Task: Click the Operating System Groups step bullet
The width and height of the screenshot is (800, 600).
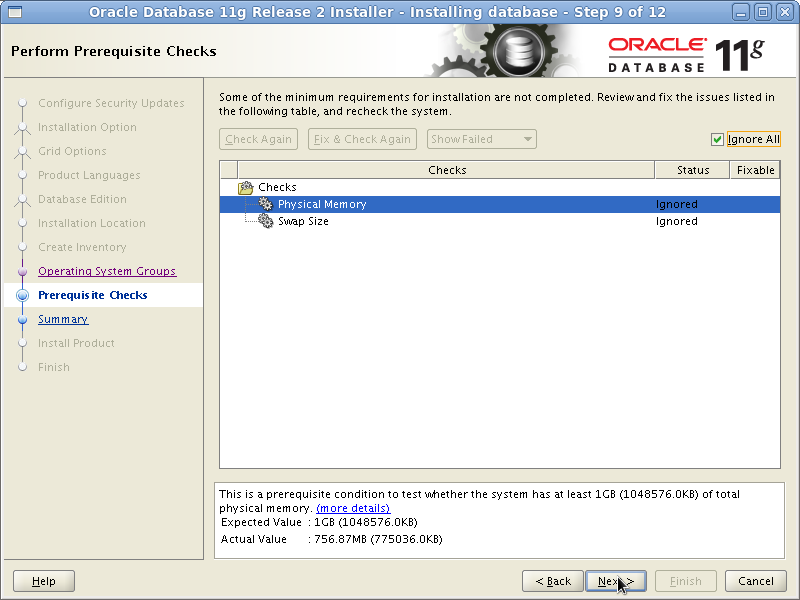Action: pyautogui.click(x=22, y=271)
